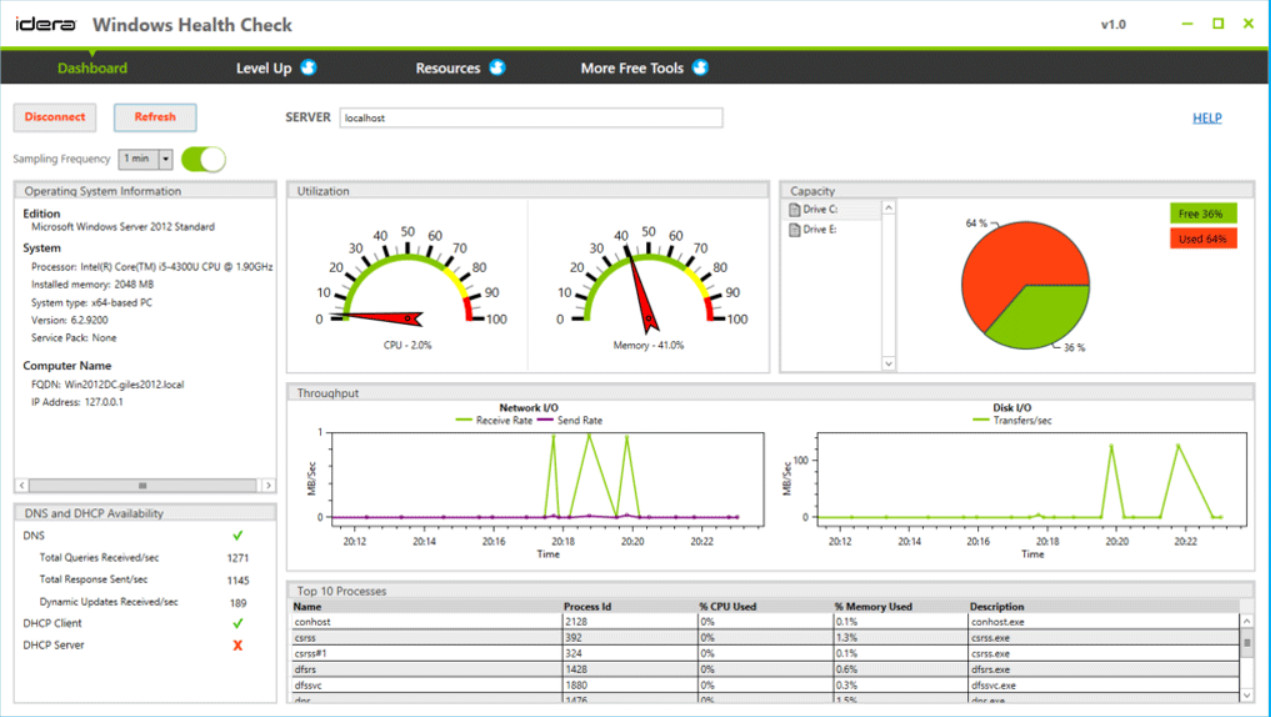Click Dynamic Updates Received/sec value 189

[238, 602]
